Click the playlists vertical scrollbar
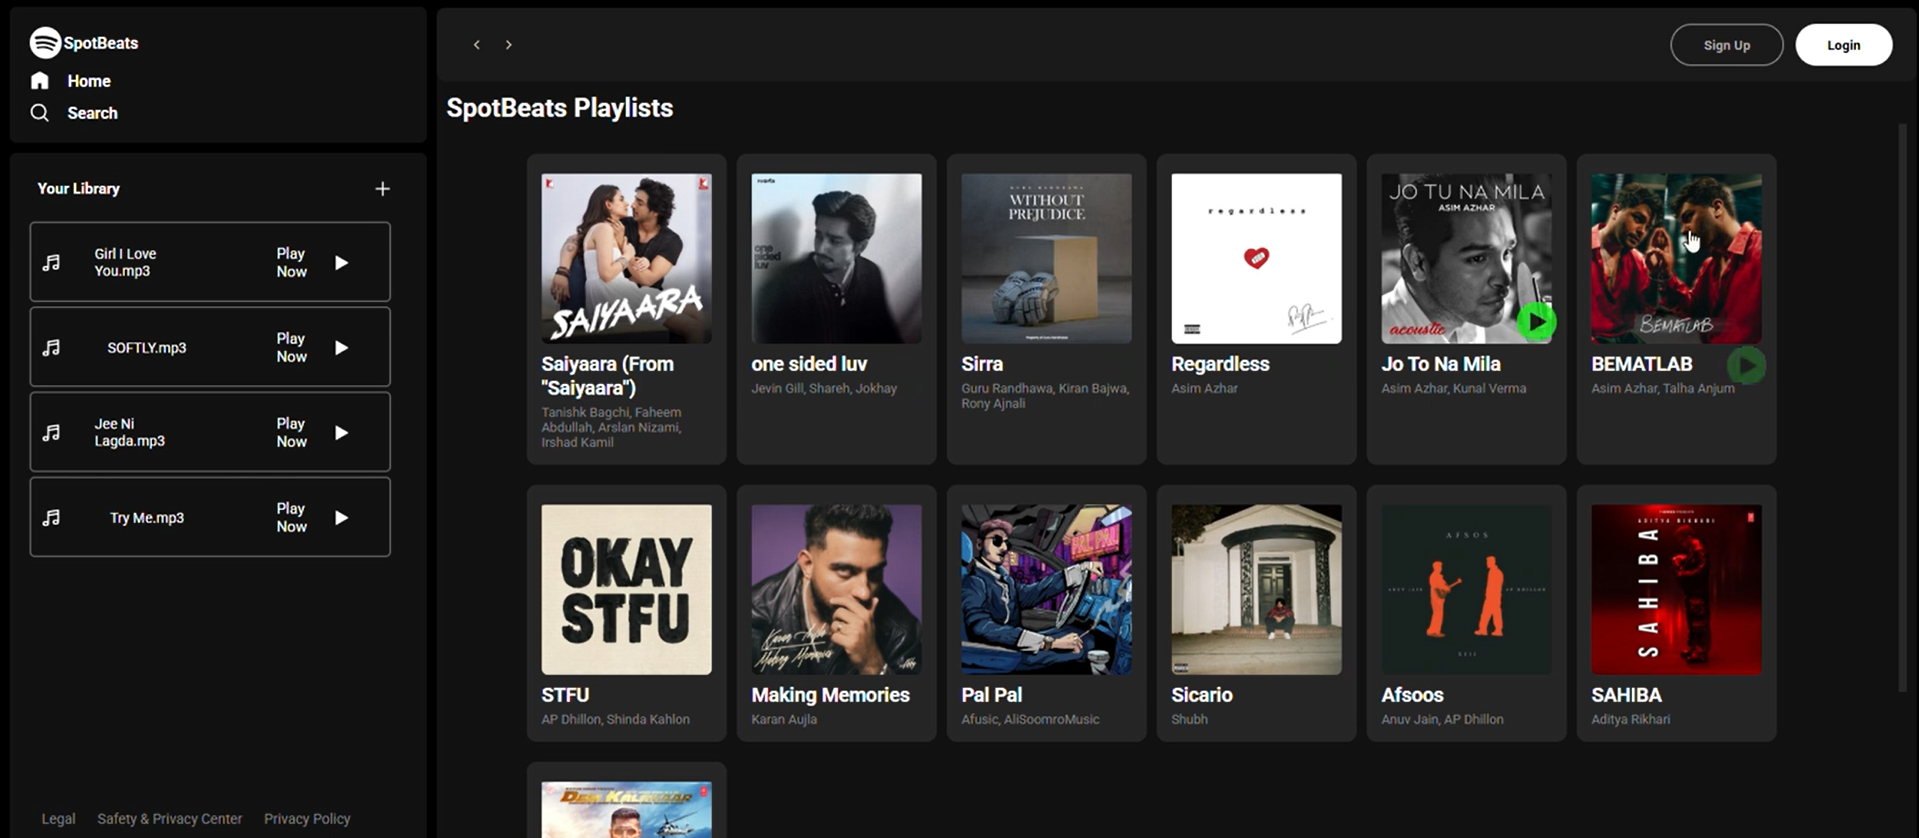The width and height of the screenshot is (1919, 838). (x=1902, y=400)
